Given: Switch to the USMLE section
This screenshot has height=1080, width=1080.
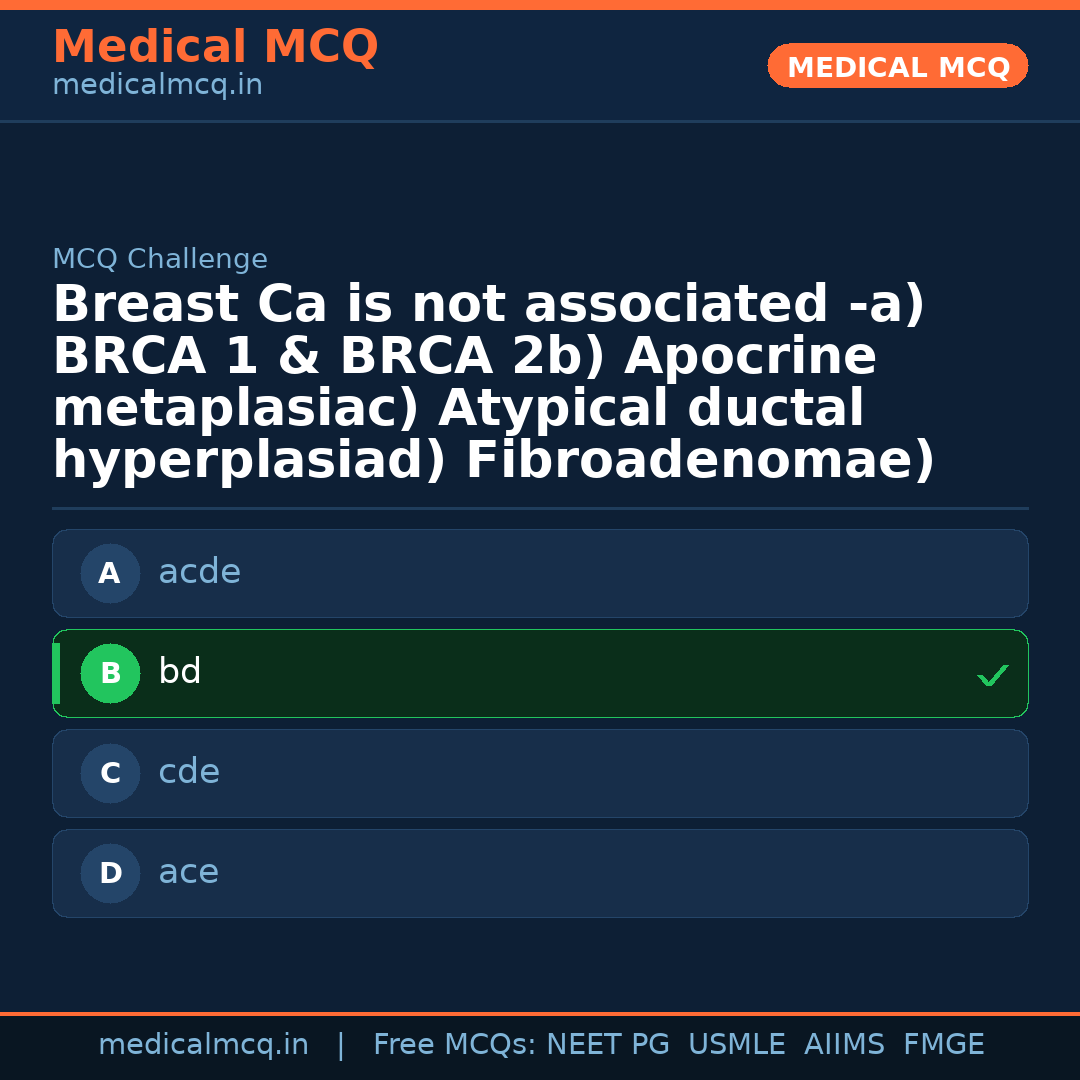Looking at the screenshot, I should point(737,1044).
